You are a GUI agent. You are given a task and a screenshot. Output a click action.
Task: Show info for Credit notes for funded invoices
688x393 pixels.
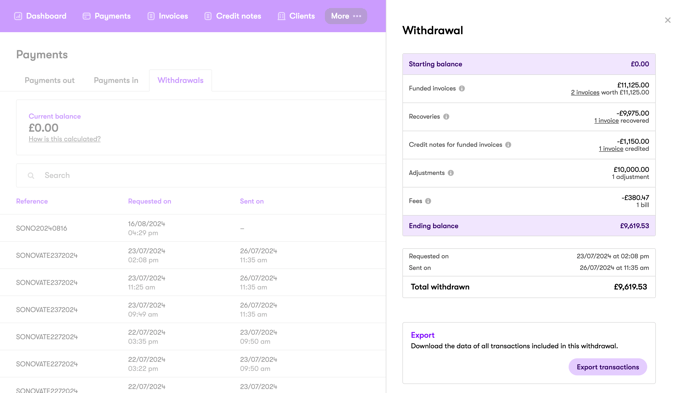pos(508,145)
